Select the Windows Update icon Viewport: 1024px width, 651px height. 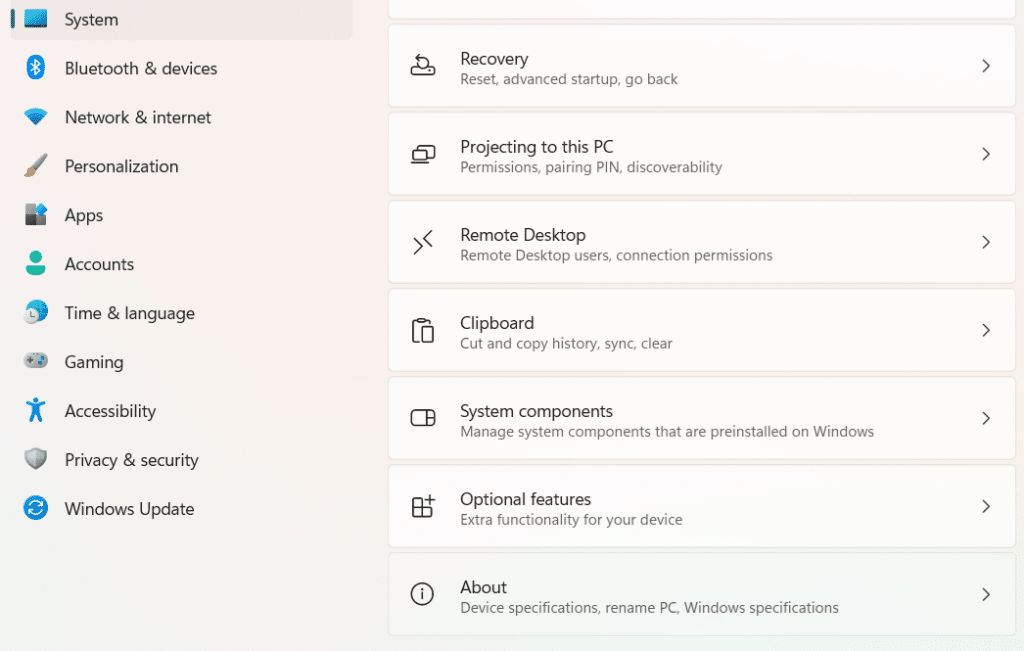coord(35,508)
